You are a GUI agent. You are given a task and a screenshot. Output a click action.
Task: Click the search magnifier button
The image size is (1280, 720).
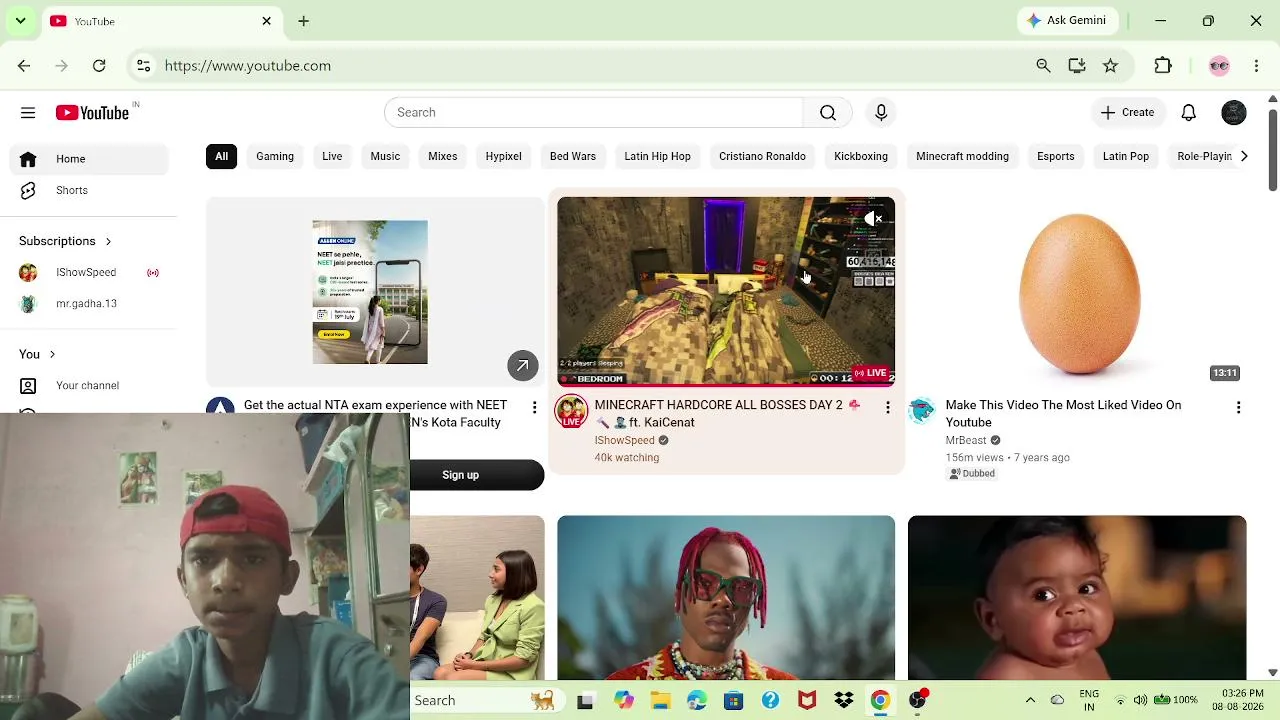(x=828, y=113)
